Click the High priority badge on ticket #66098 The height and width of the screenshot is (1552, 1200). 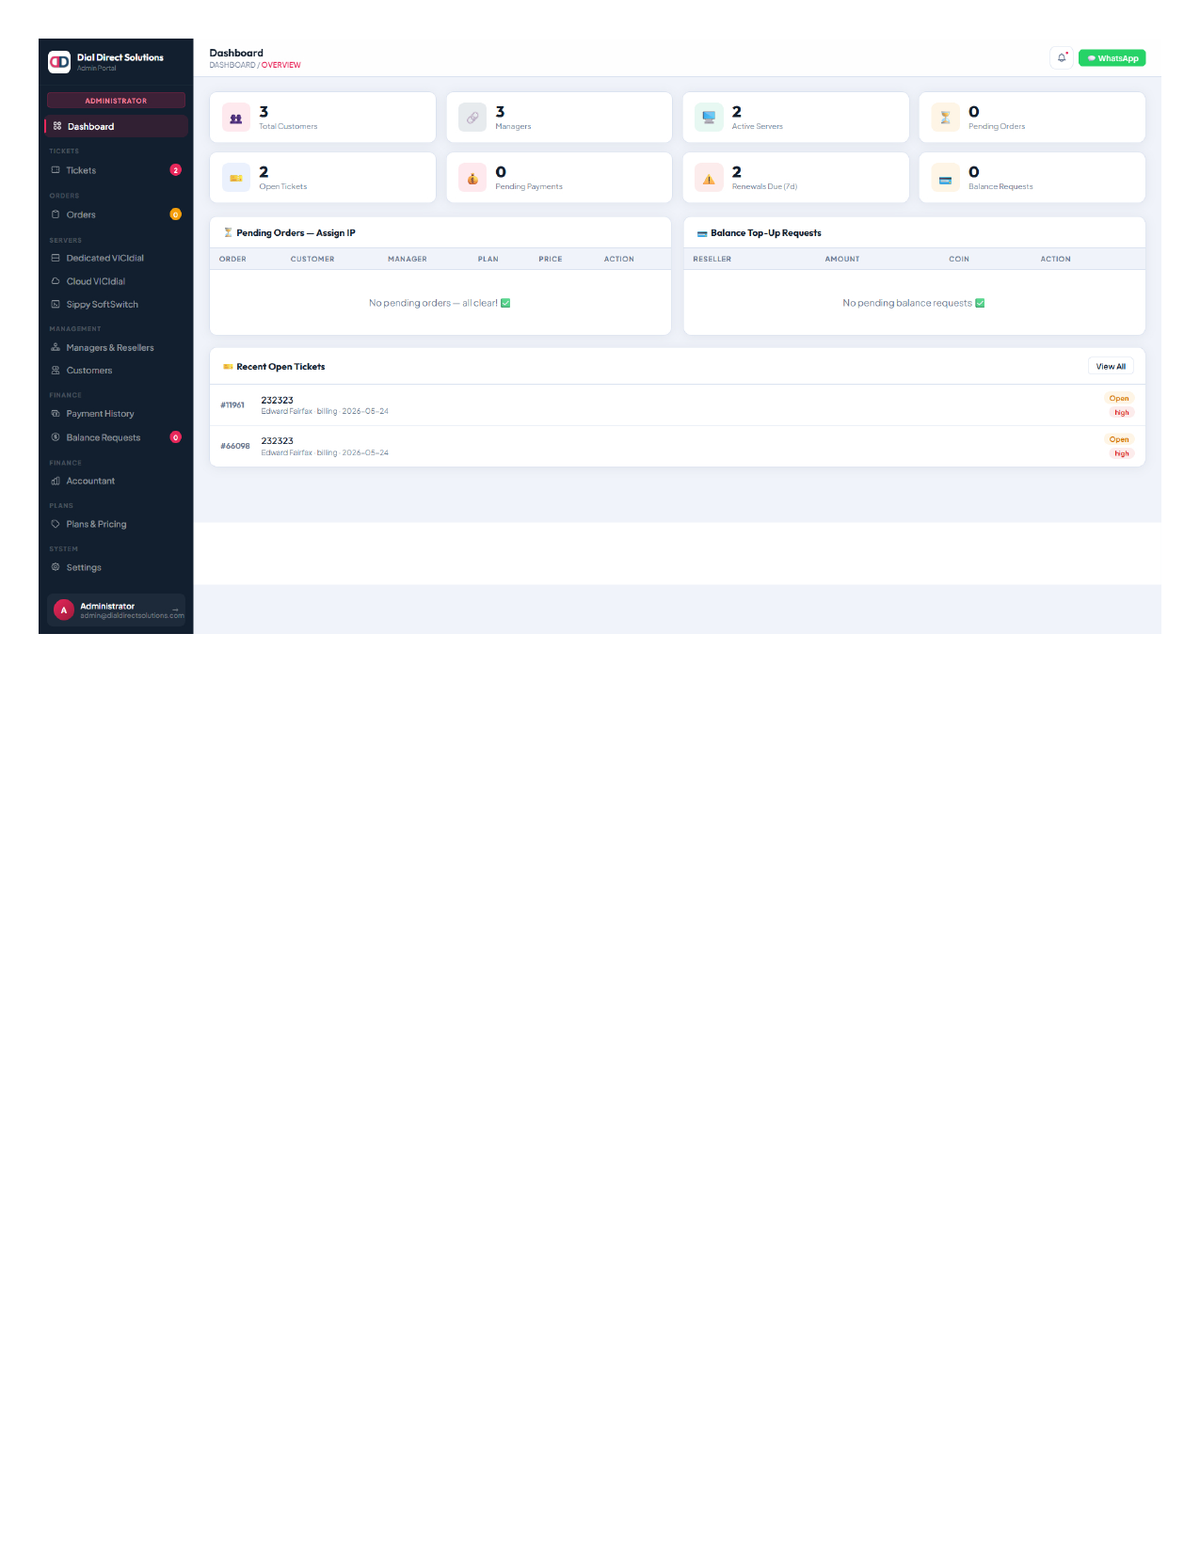(1122, 453)
